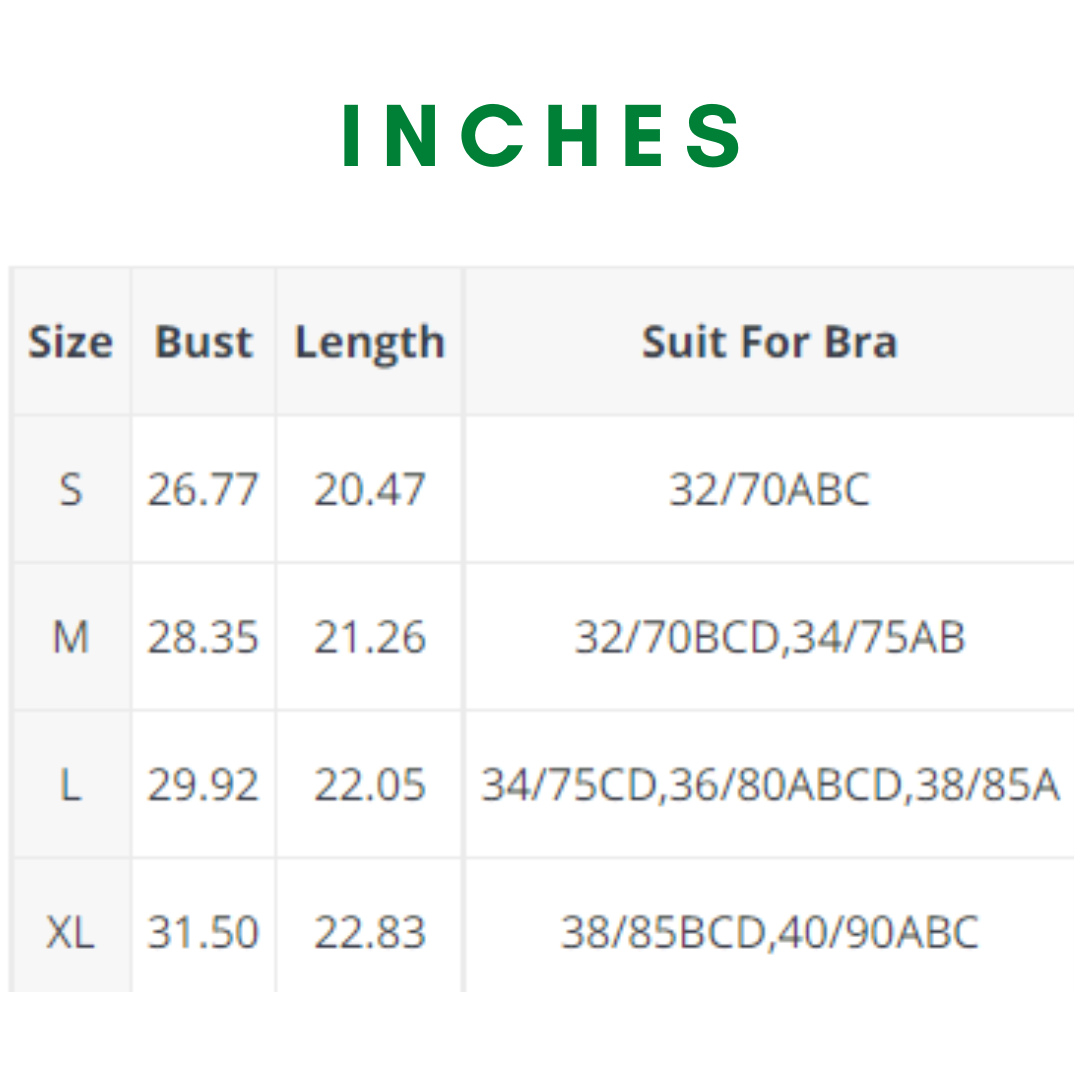Click the Length column header
Viewport: 1080px width, 1080px height.
tap(369, 343)
